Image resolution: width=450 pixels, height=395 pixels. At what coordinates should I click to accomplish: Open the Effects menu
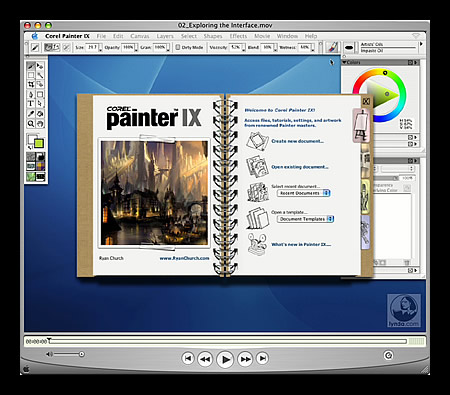(x=238, y=36)
